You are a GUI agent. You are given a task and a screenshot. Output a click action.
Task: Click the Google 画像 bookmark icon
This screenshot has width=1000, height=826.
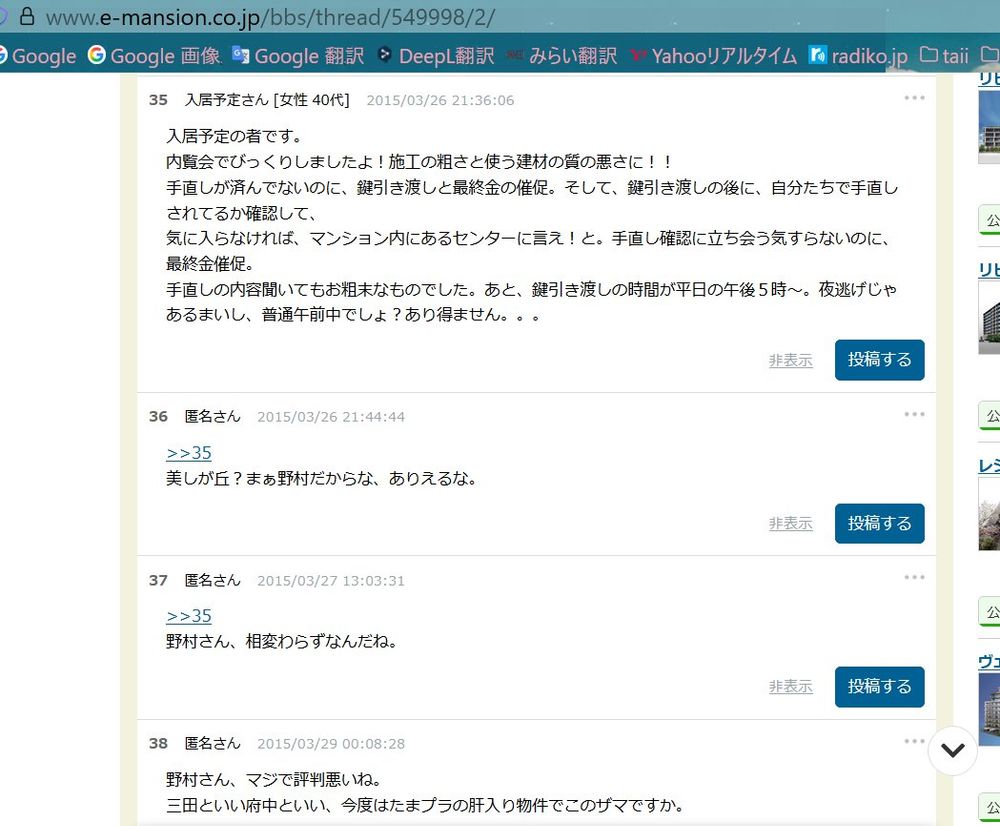(x=97, y=55)
